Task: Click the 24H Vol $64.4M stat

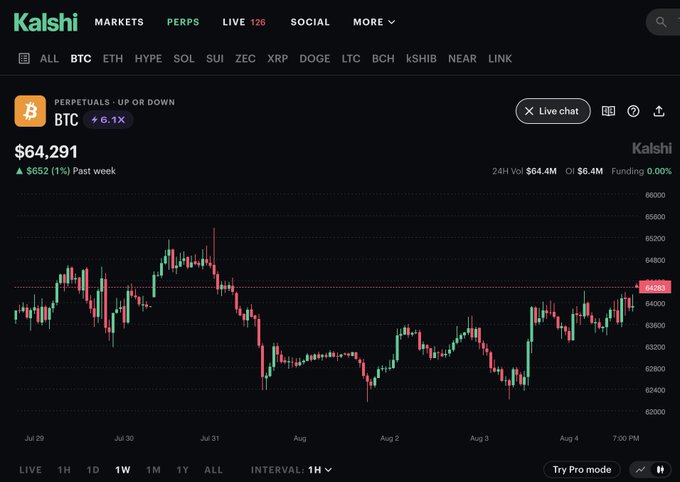Action: [524, 171]
